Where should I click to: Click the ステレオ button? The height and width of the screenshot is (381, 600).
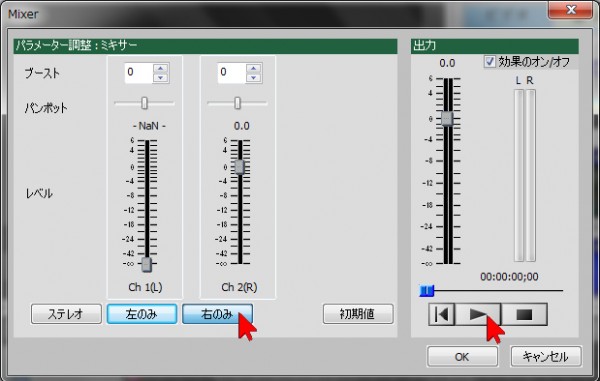pyautogui.click(x=66, y=314)
